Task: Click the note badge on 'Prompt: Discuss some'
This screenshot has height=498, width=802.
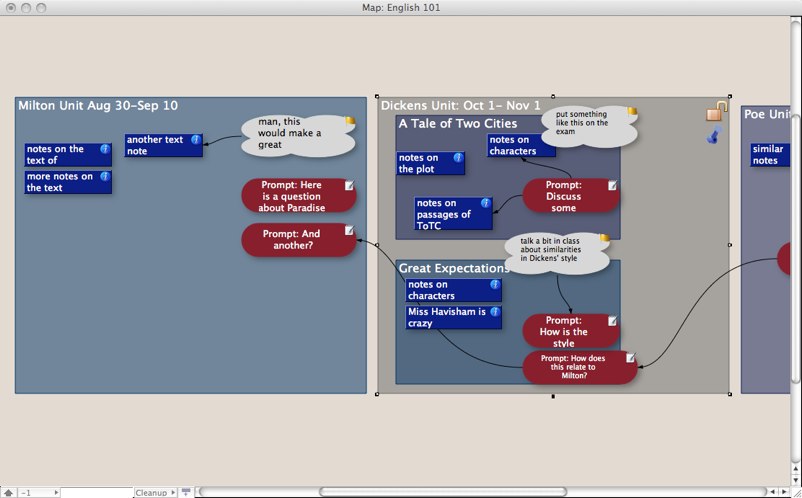Action: pyautogui.click(x=612, y=185)
